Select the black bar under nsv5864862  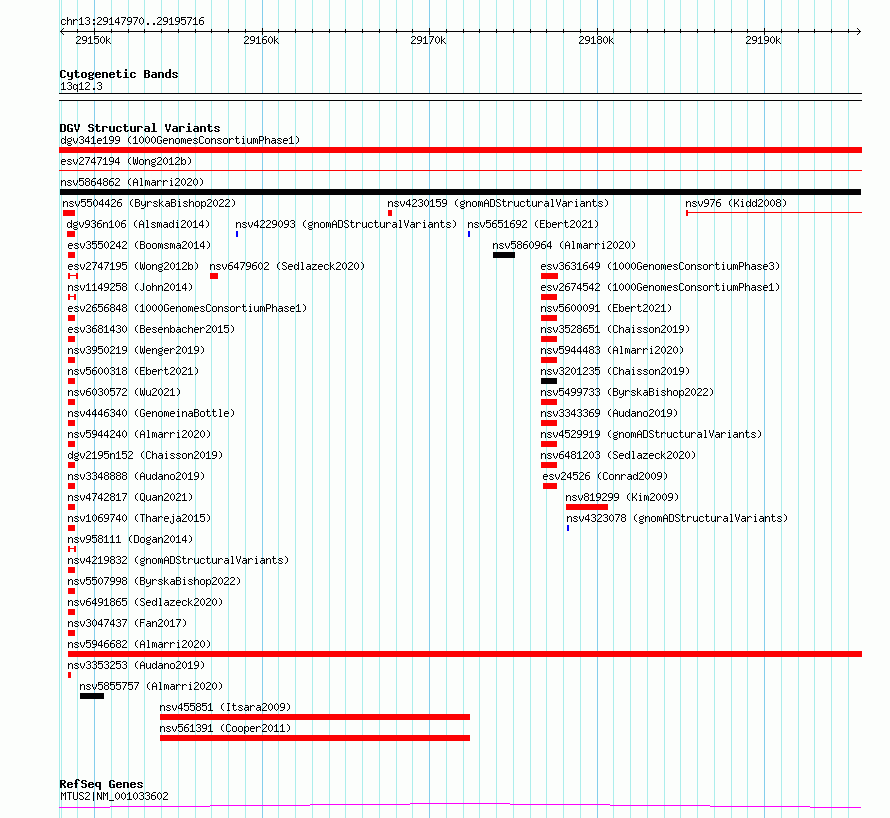click(x=460, y=192)
